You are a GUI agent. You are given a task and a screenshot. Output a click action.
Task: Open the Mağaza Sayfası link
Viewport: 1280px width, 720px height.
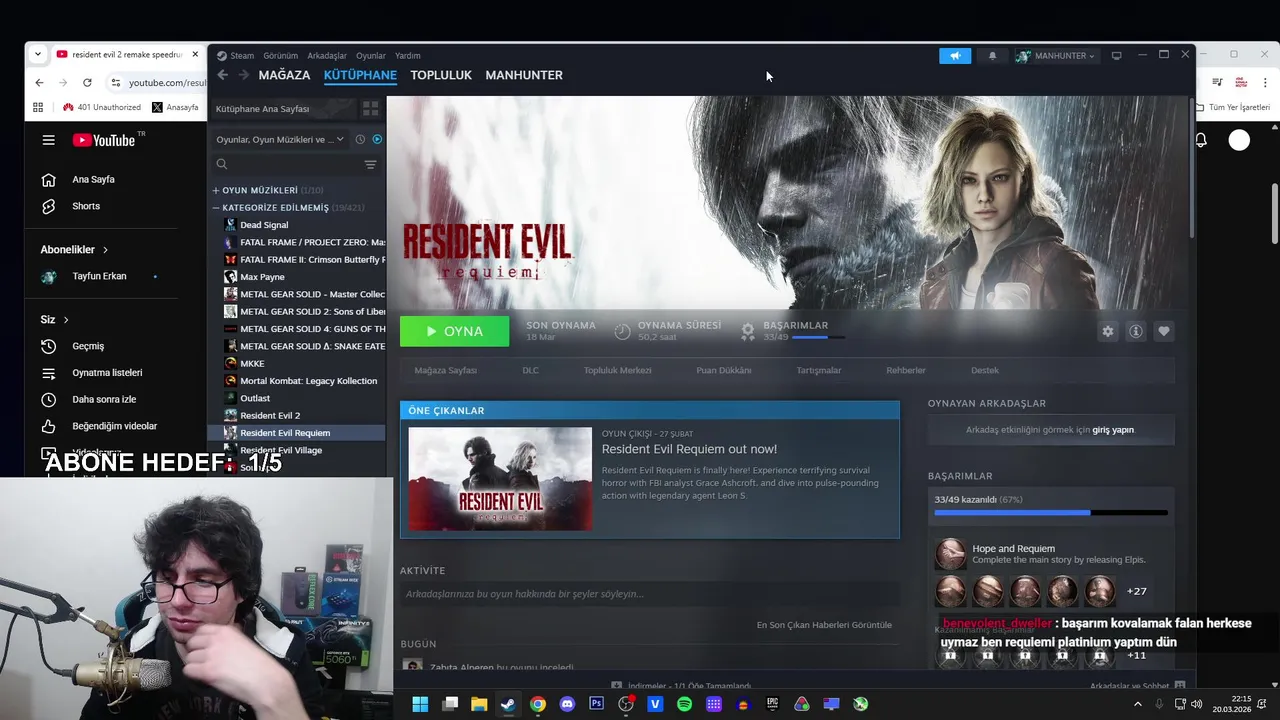pos(445,370)
